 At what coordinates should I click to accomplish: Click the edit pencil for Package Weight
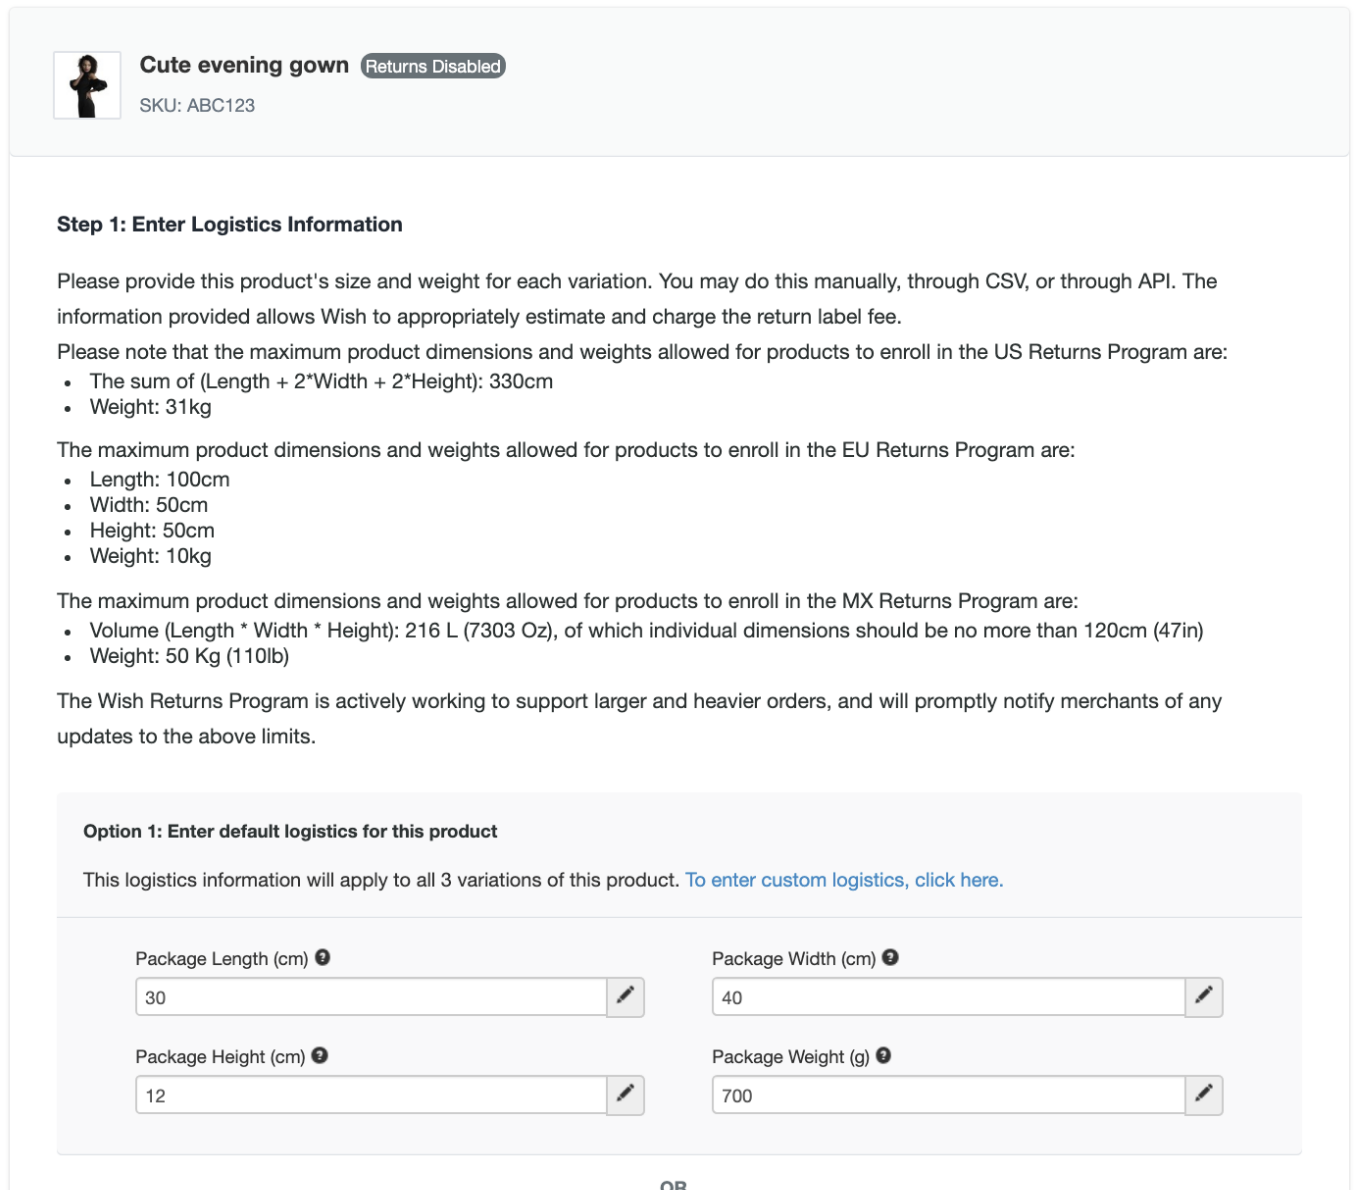coord(1203,1094)
